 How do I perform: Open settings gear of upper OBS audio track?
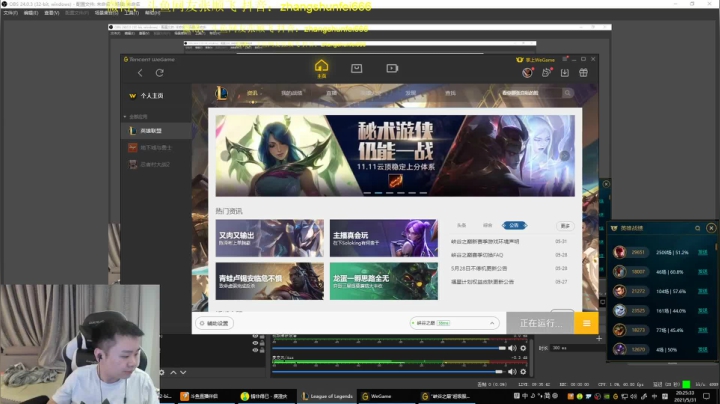[x=523, y=348]
